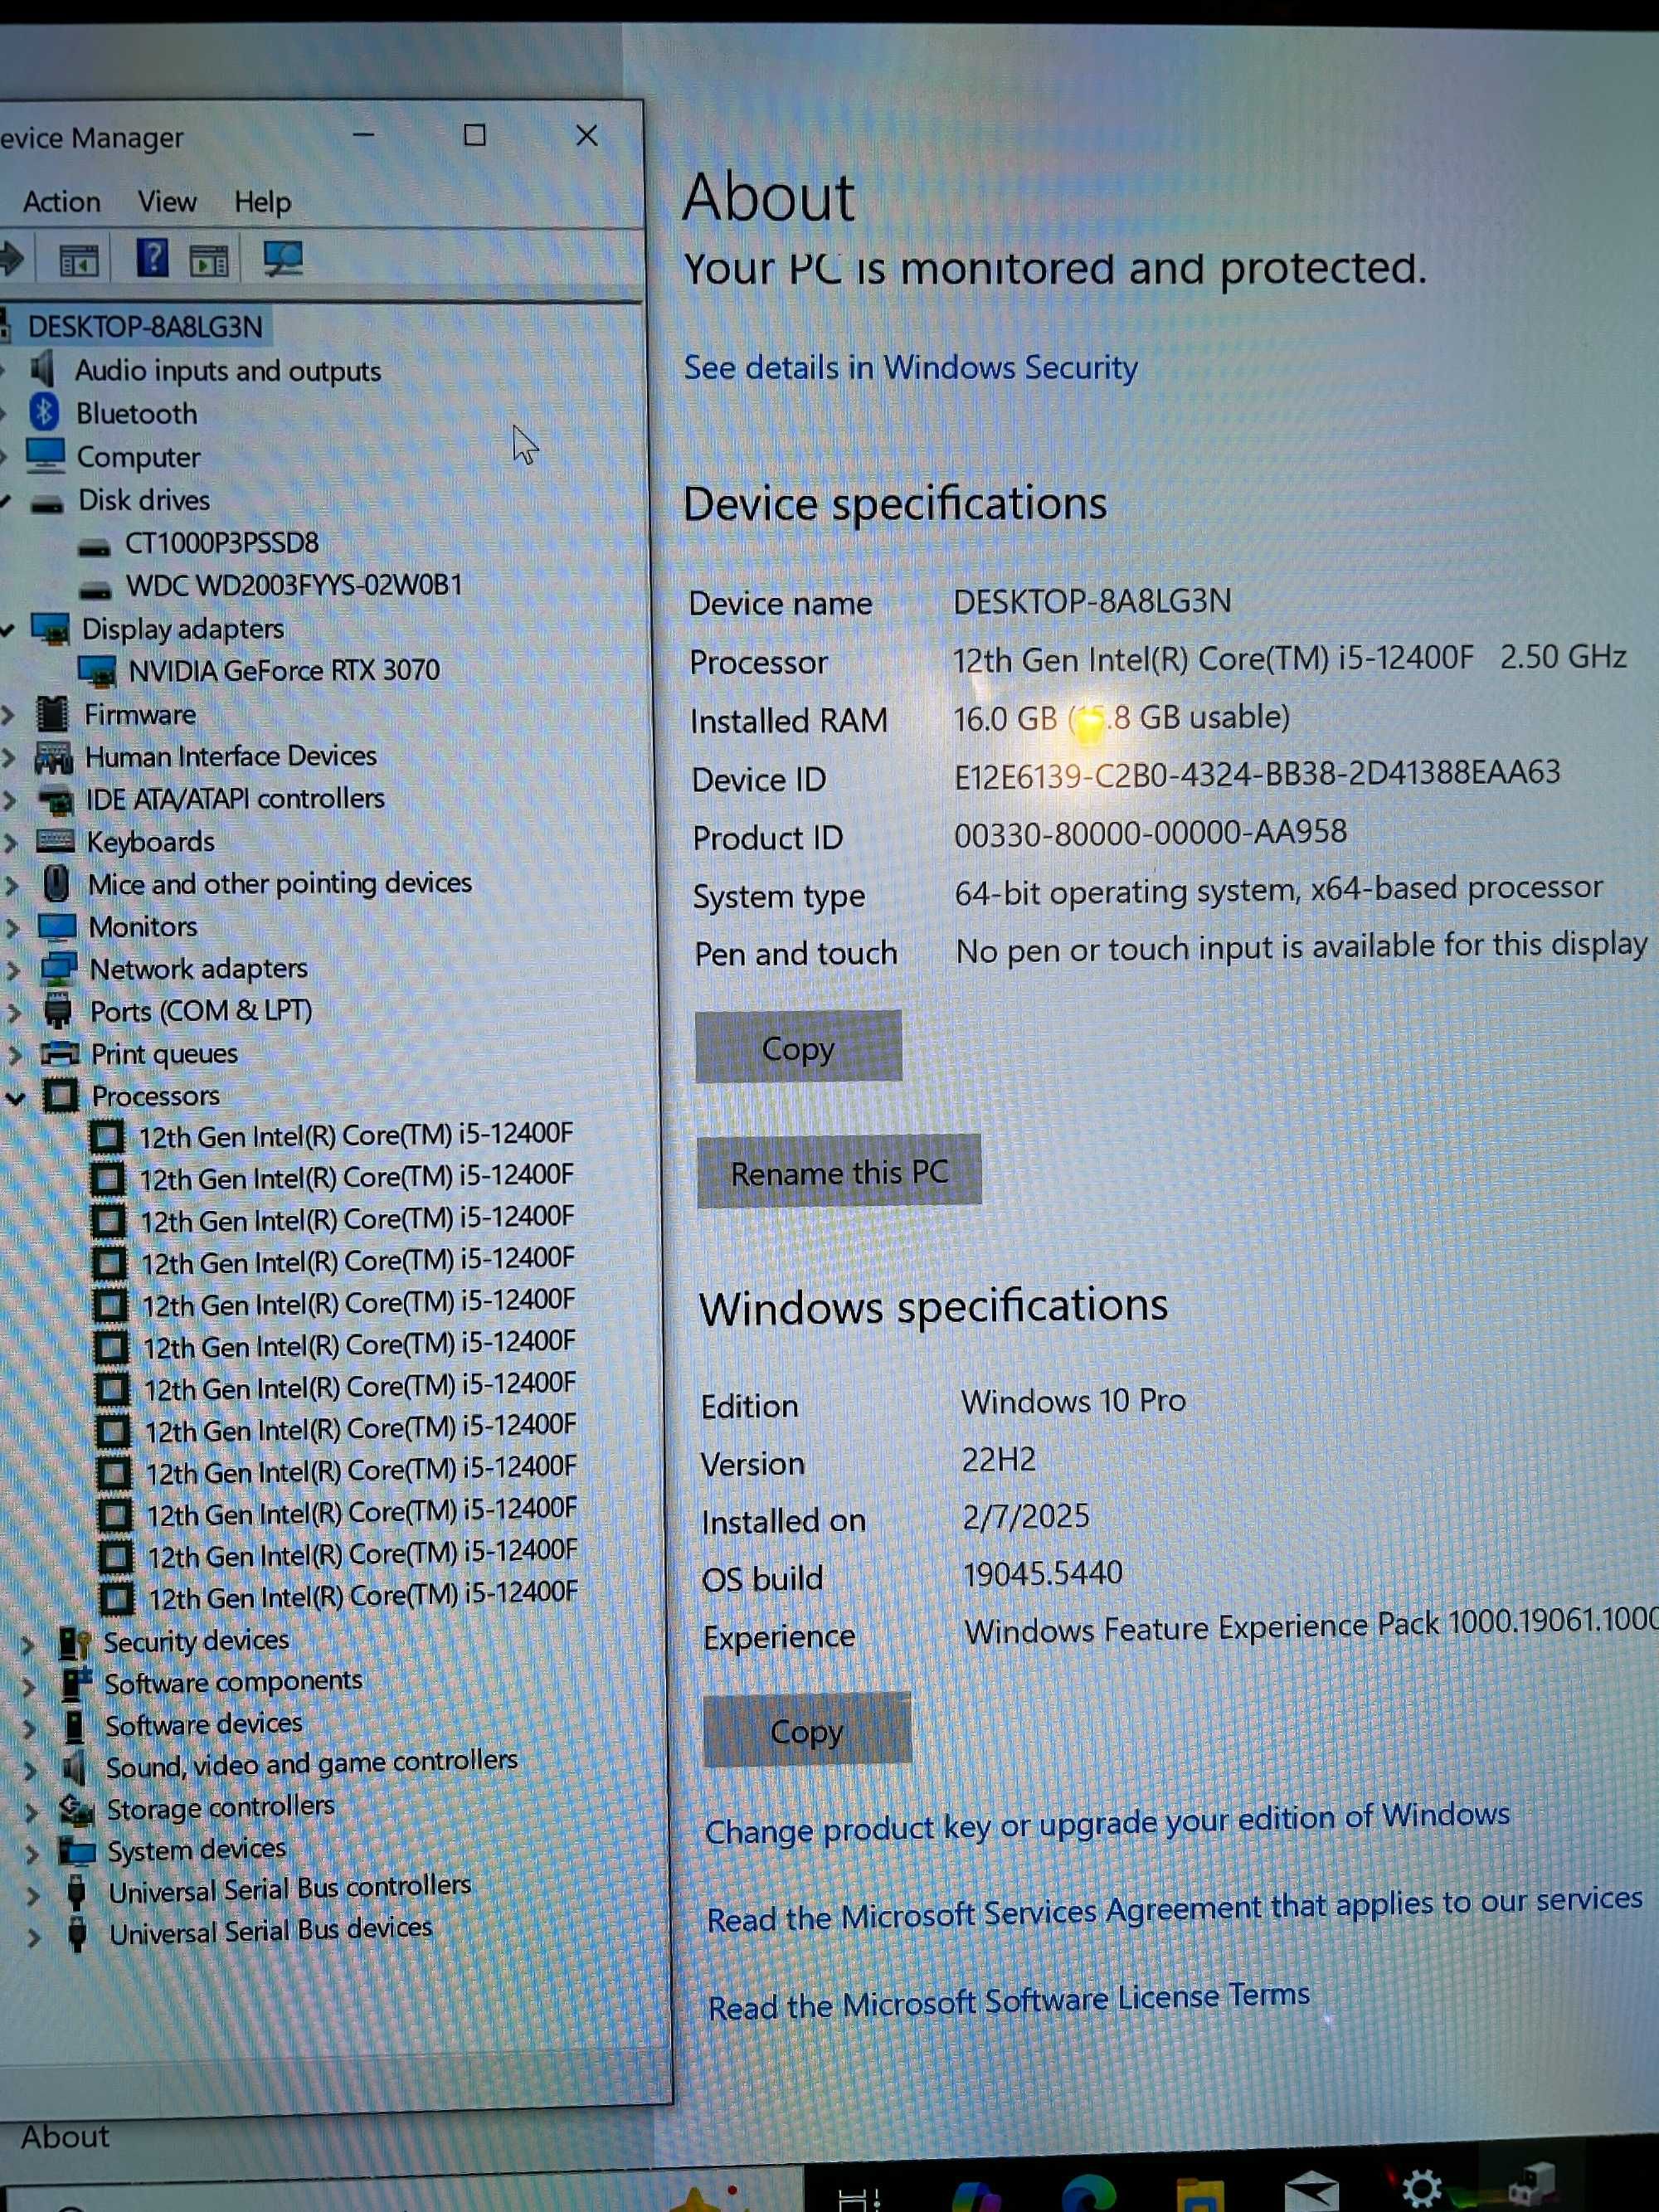Click Copy under Windows specifications

(807, 1730)
